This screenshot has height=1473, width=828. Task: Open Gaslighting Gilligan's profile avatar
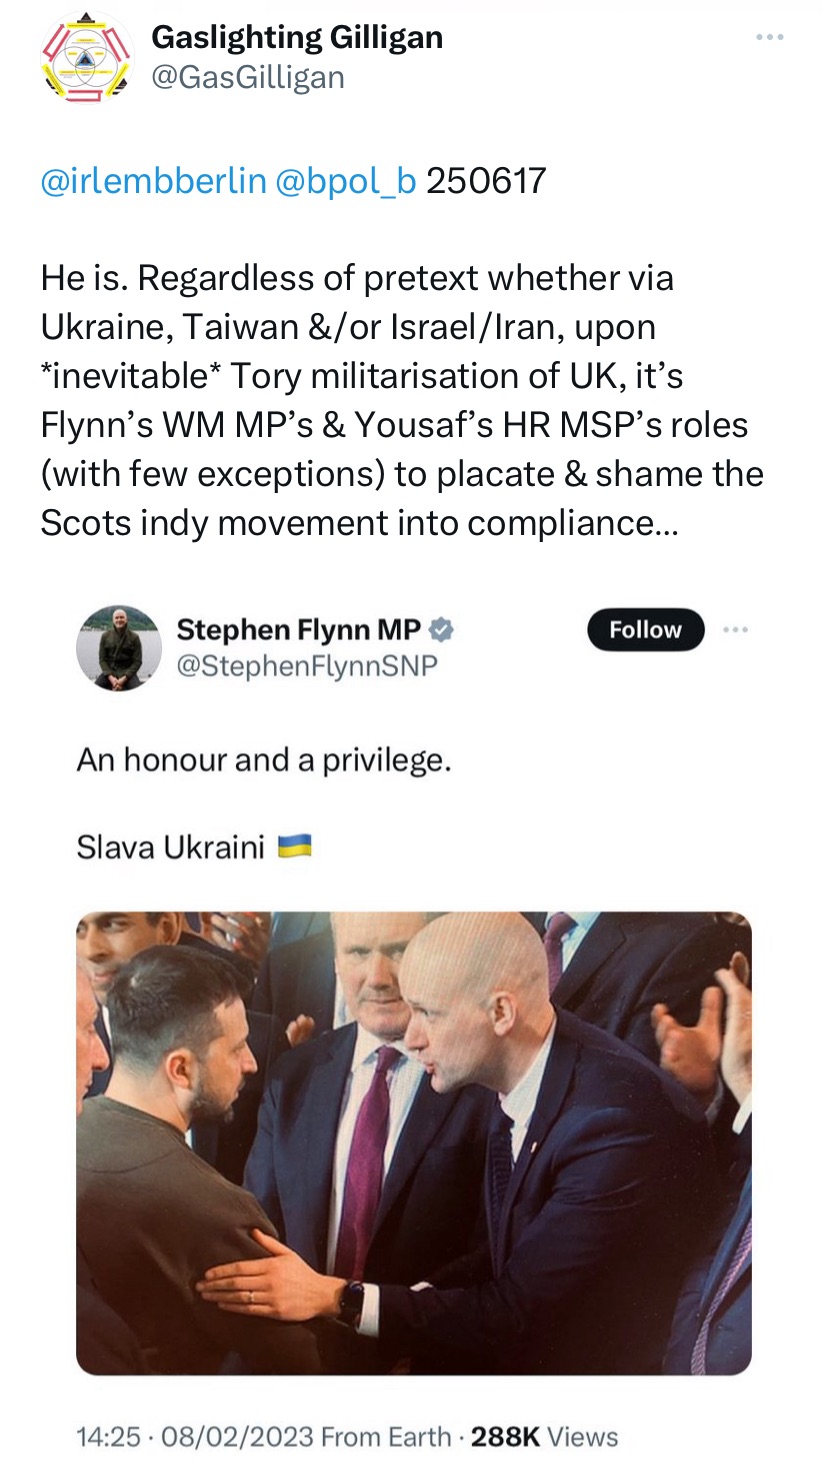(x=86, y=58)
